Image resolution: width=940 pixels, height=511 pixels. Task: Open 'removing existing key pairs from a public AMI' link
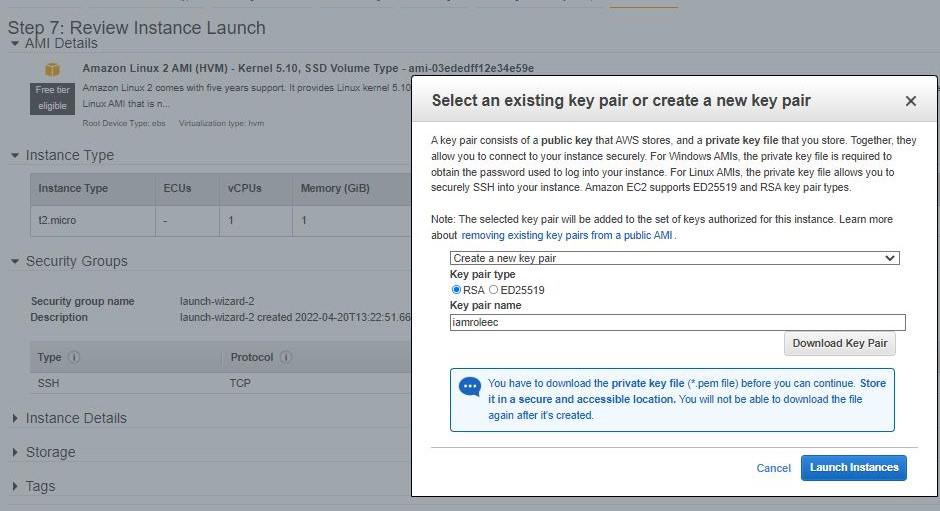click(x=567, y=235)
